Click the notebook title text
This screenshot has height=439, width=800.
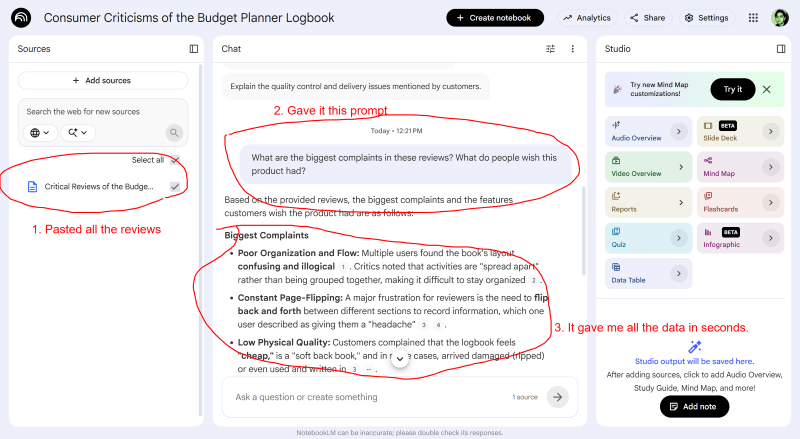pos(189,18)
